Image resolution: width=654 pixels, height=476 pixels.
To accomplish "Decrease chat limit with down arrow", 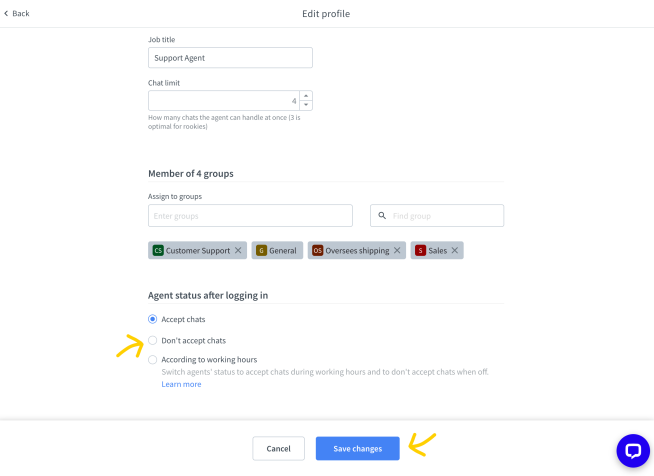I will click(x=306, y=105).
